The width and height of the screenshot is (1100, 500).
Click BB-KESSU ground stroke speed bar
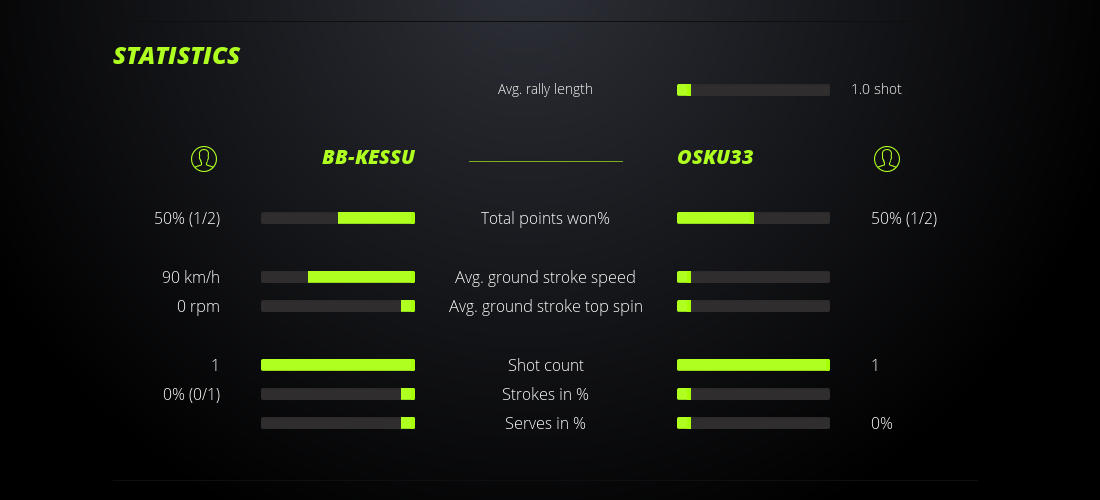tap(338, 277)
